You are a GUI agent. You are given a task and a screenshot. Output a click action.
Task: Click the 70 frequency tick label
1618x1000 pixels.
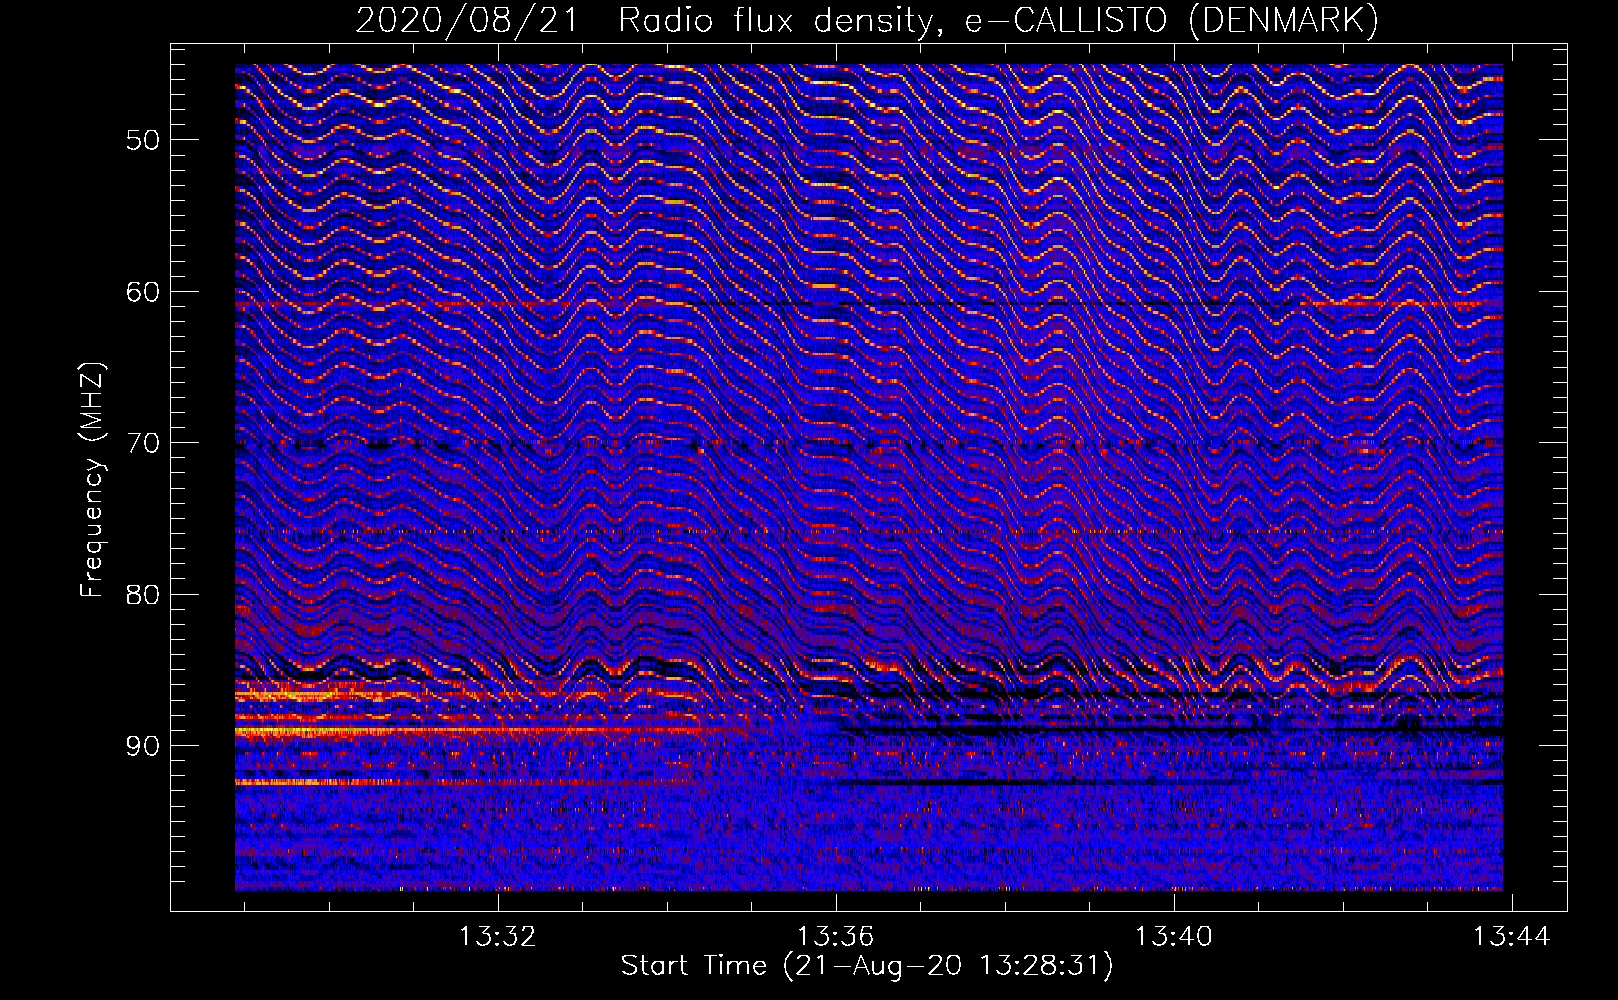(x=143, y=443)
